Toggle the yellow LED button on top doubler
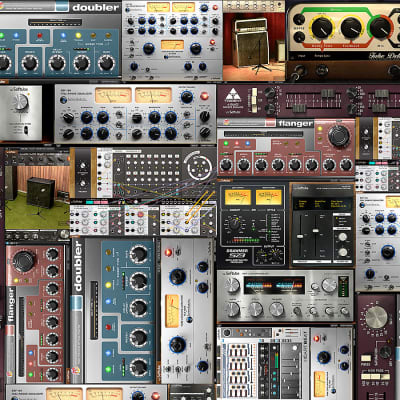The image size is (400, 400). coord(78,35)
